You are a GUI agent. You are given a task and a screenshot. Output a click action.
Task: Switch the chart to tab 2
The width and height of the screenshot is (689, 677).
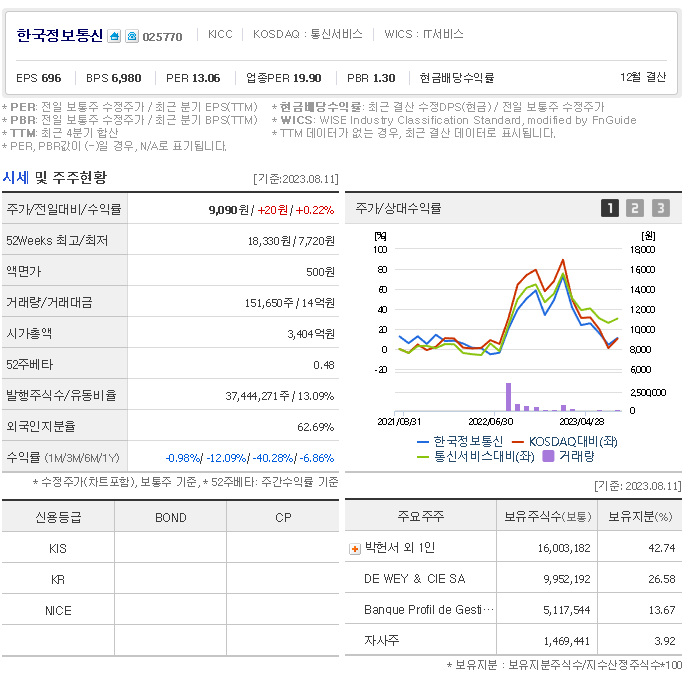(635, 208)
